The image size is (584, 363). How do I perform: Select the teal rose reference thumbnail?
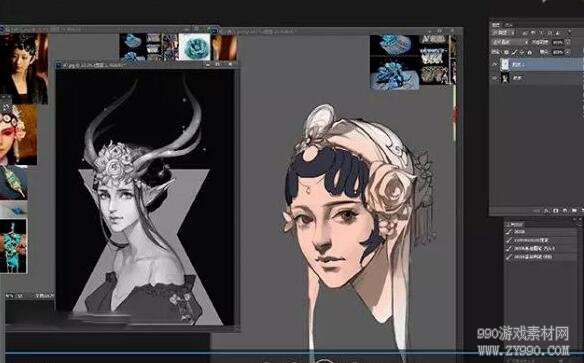point(194,47)
